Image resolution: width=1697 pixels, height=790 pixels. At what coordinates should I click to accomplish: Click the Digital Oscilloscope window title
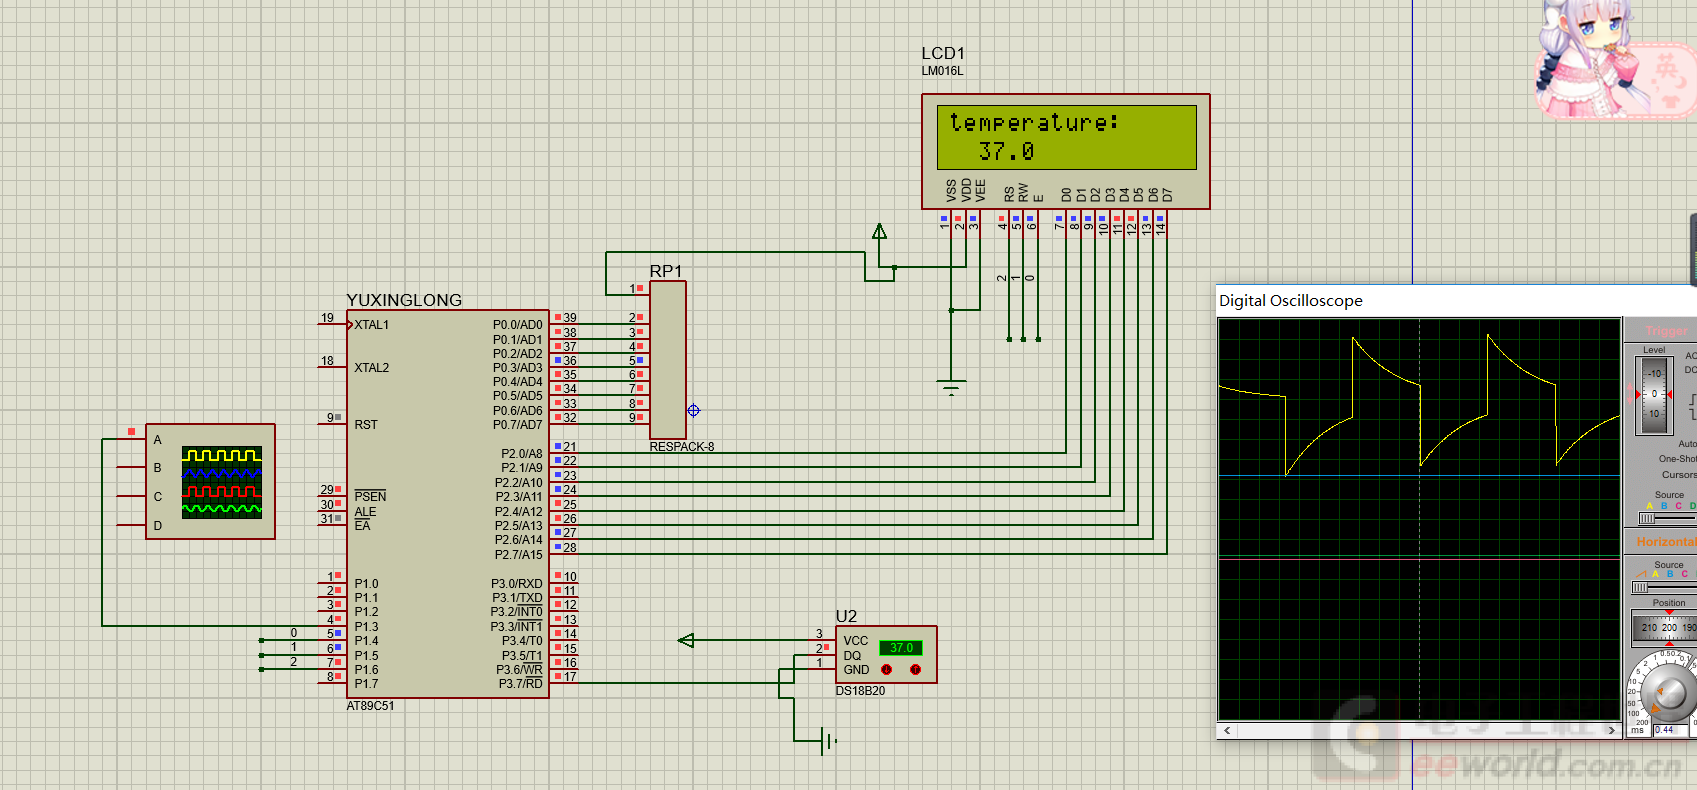click(x=1290, y=301)
